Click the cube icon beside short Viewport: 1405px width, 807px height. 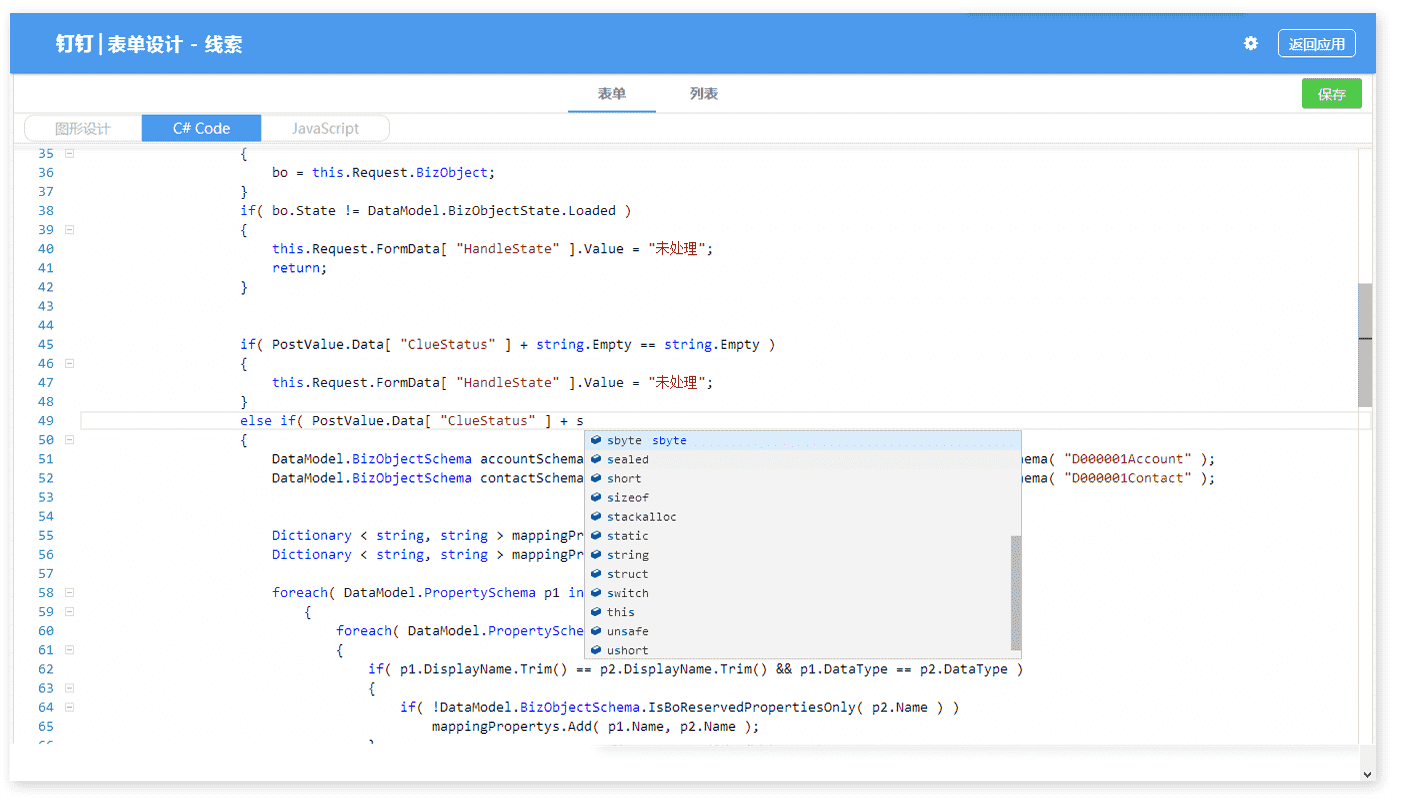click(596, 479)
